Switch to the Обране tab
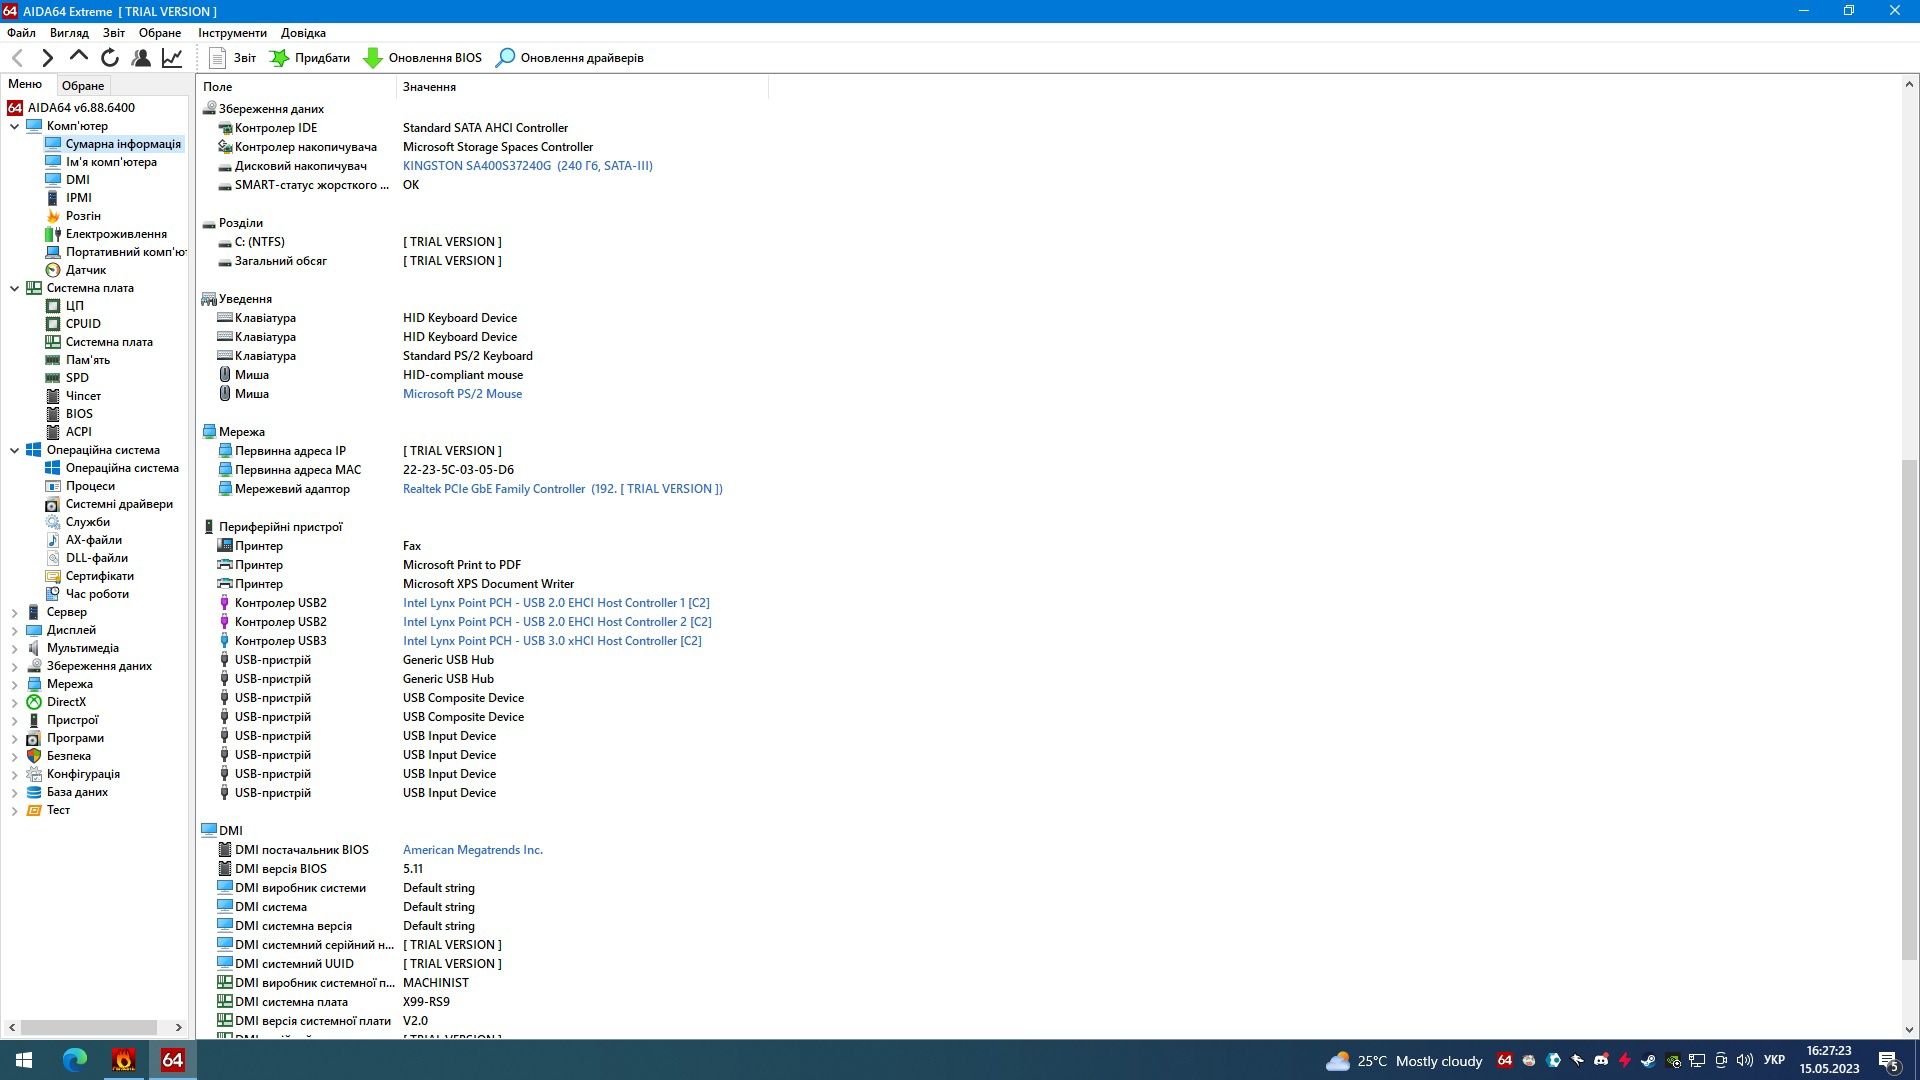This screenshot has width=1920, height=1080. [83, 86]
